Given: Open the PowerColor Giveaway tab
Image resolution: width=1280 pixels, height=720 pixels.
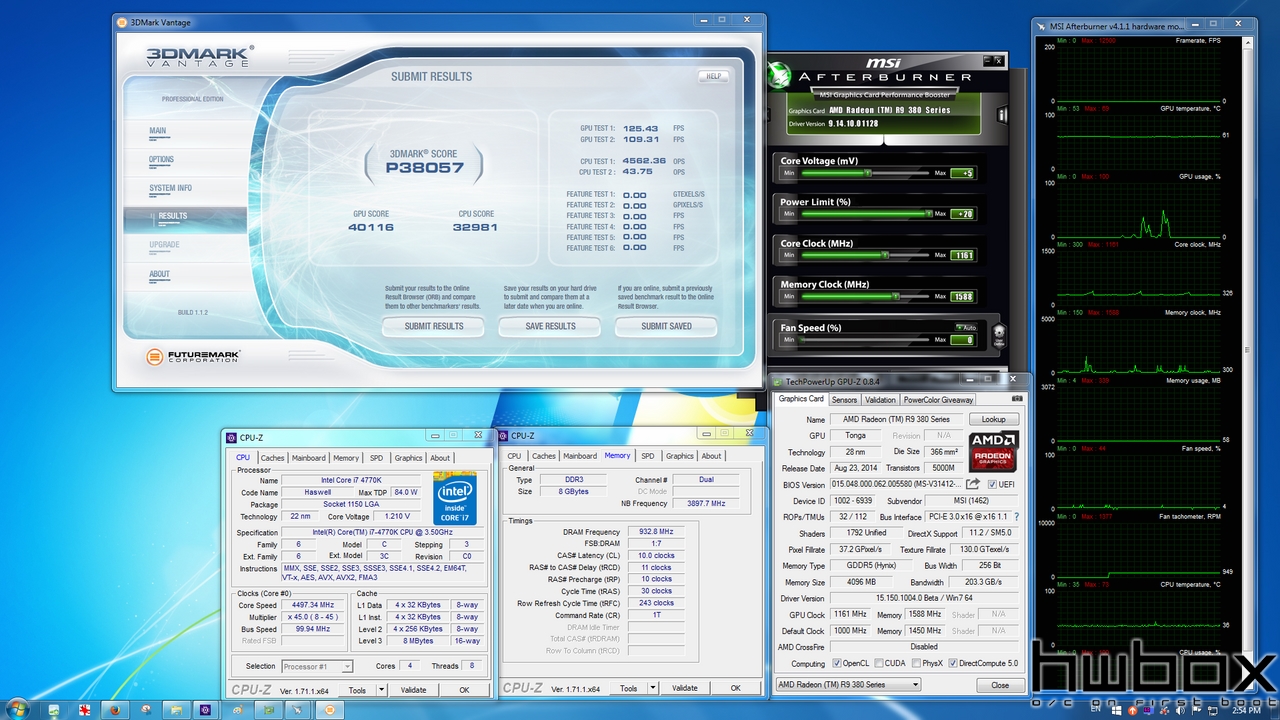Looking at the screenshot, I should pyautogui.click(x=939, y=400).
